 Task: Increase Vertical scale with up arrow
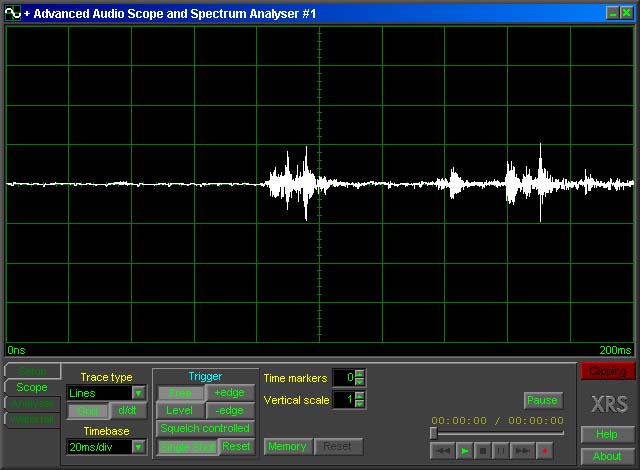click(x=360, y=396)
